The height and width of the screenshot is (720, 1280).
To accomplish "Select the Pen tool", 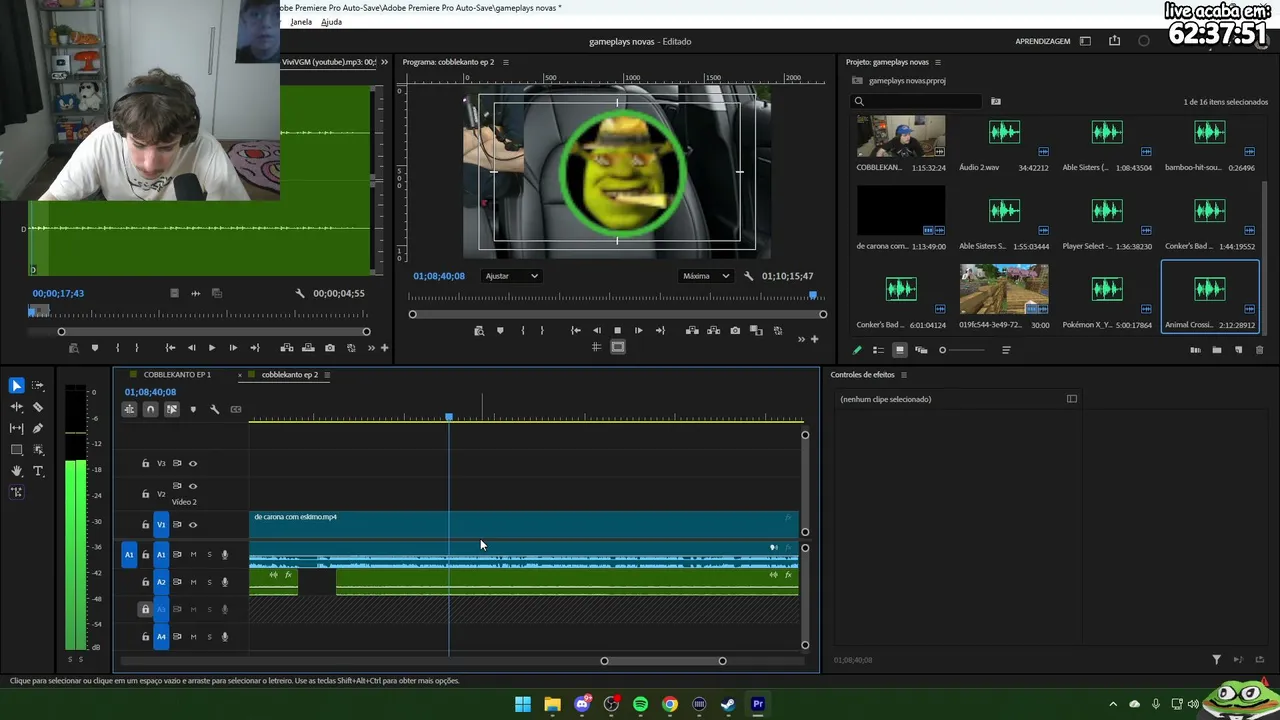I will (38, 428).
